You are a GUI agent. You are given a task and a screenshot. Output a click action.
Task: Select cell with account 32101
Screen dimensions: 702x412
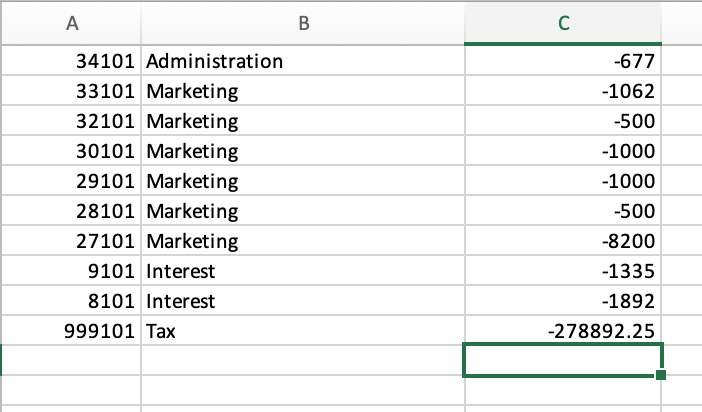72,120
